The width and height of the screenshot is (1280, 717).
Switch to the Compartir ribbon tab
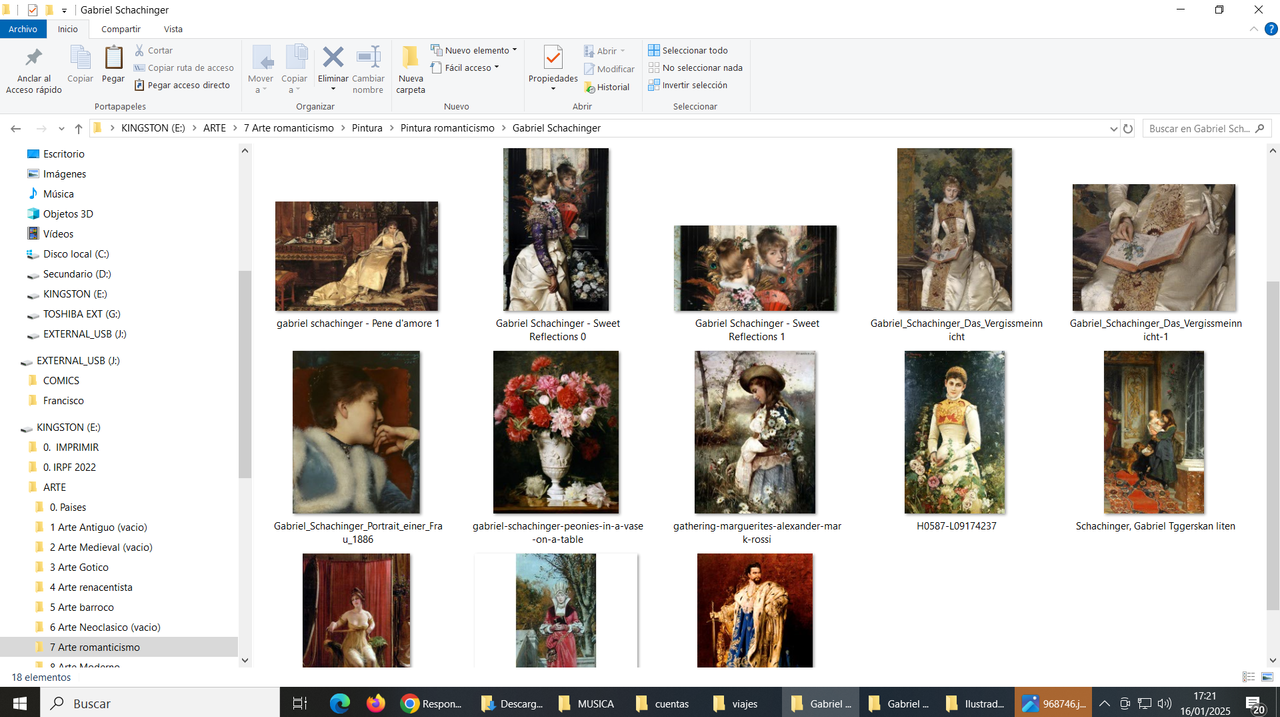pos(121,29)
